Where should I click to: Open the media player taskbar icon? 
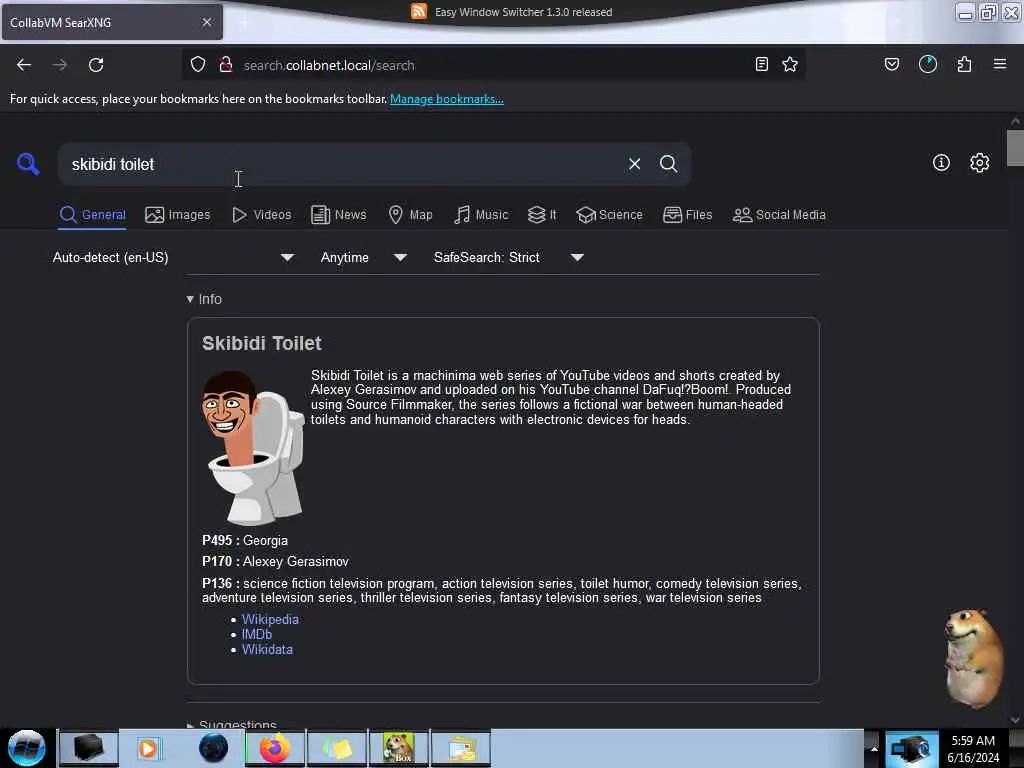click(x=148, y=748)
